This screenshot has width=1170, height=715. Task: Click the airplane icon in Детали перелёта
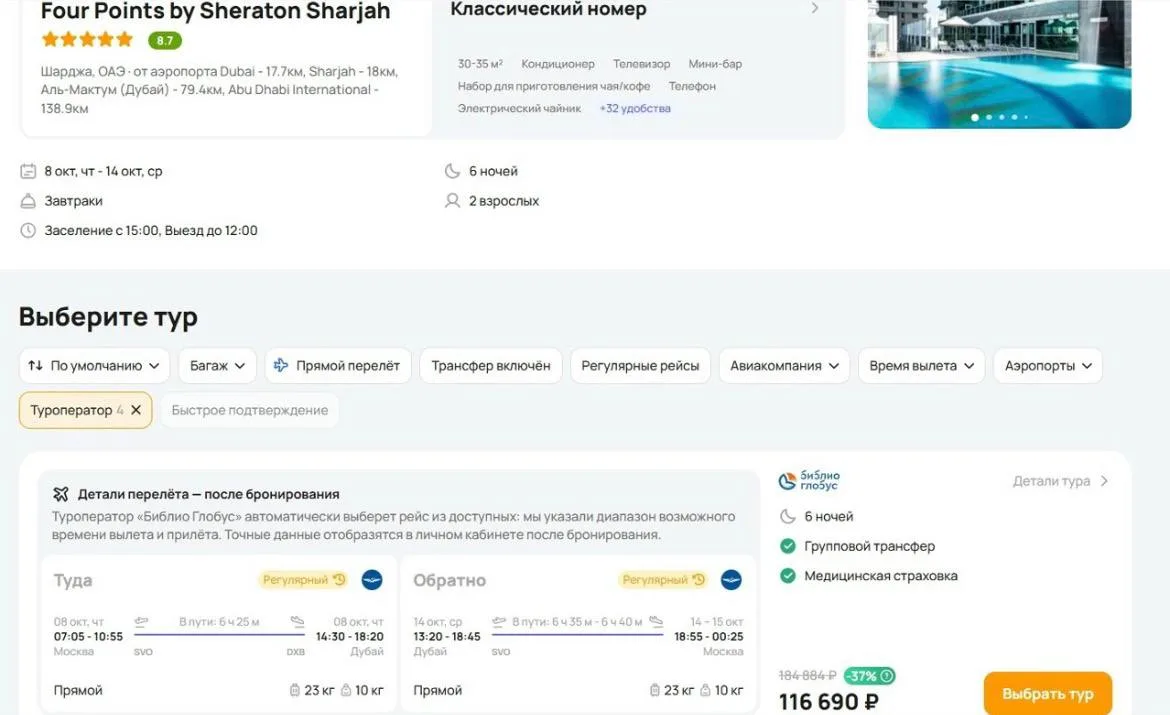(61, 494)
